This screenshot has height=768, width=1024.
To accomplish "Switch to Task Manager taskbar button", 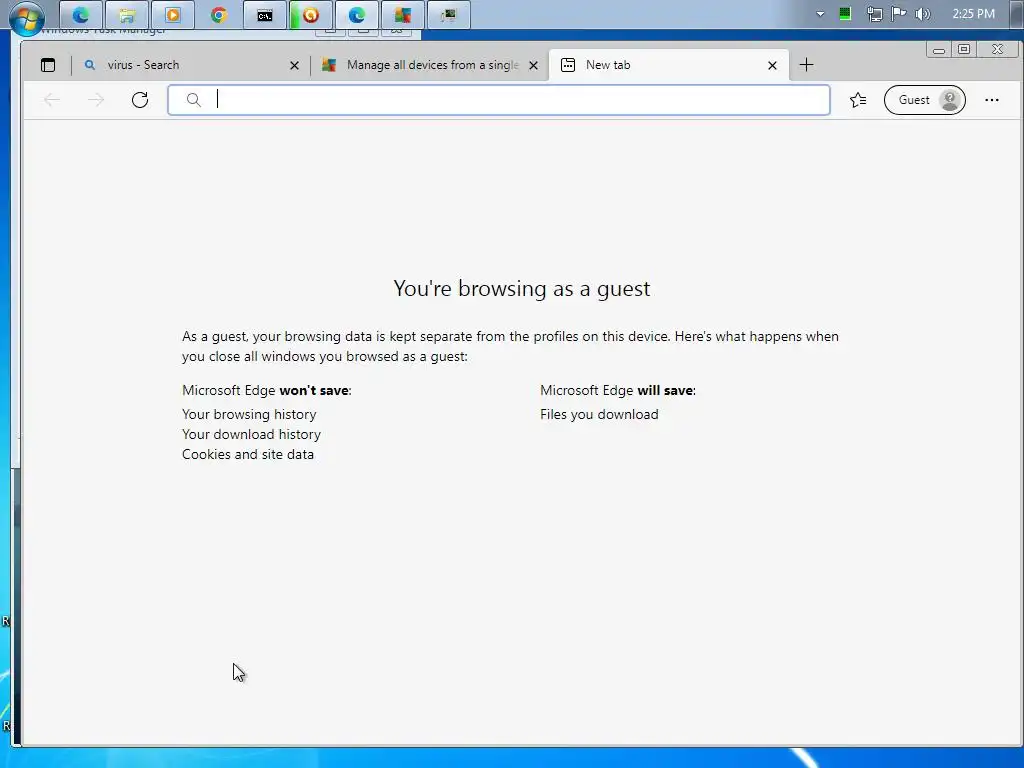I will (x=449, y=14).
